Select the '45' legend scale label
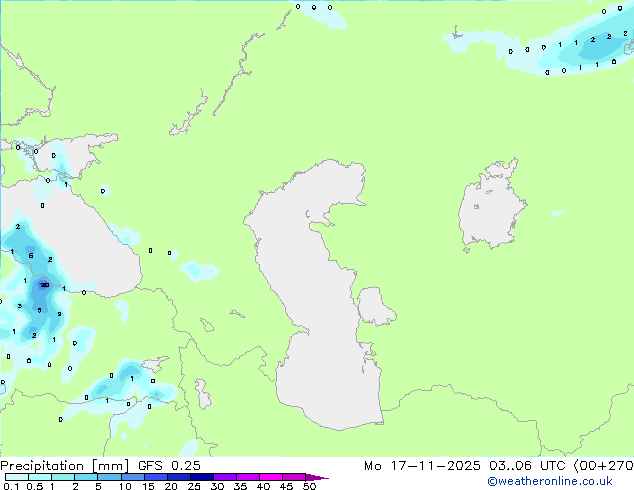Image resolution: width=634 pixels, height=490 pixels. coord(286,486)
